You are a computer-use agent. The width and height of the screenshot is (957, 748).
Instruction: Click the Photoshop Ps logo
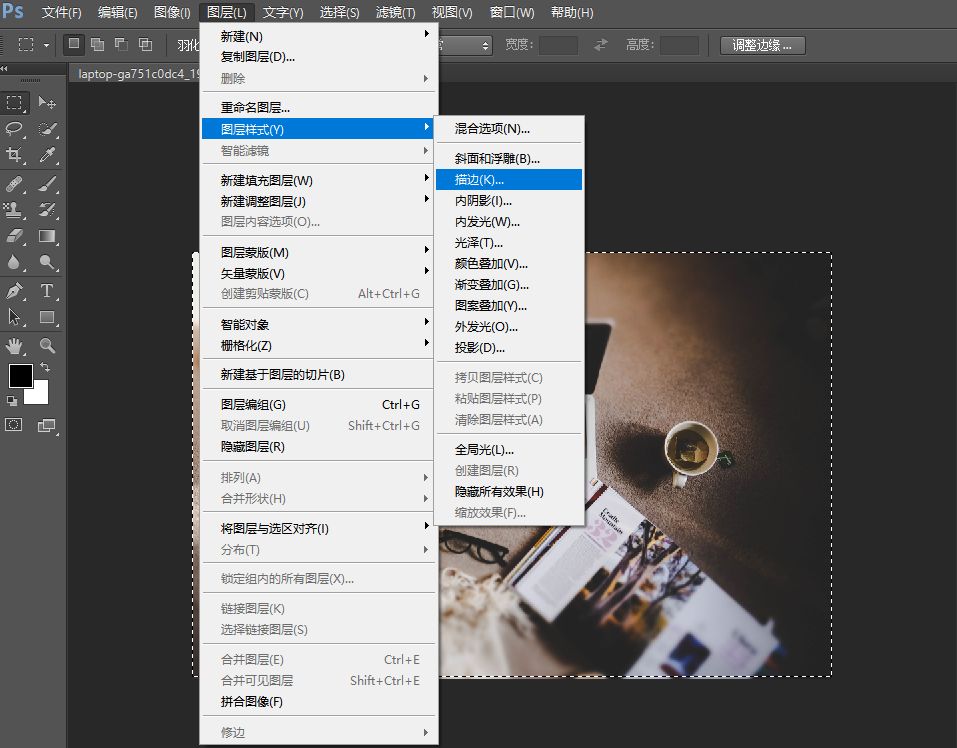click(x=13, y=11)
